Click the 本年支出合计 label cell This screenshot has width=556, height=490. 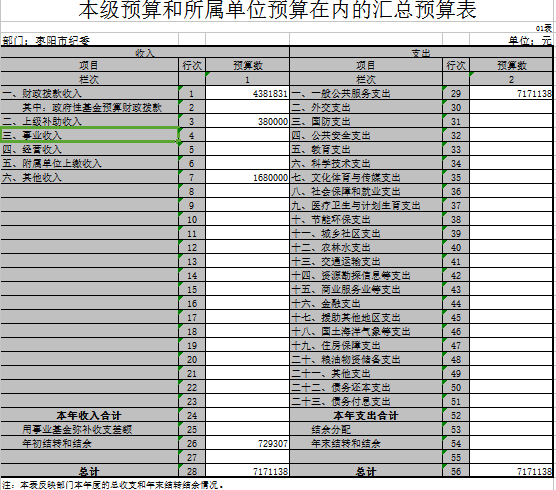pos(366,415)
